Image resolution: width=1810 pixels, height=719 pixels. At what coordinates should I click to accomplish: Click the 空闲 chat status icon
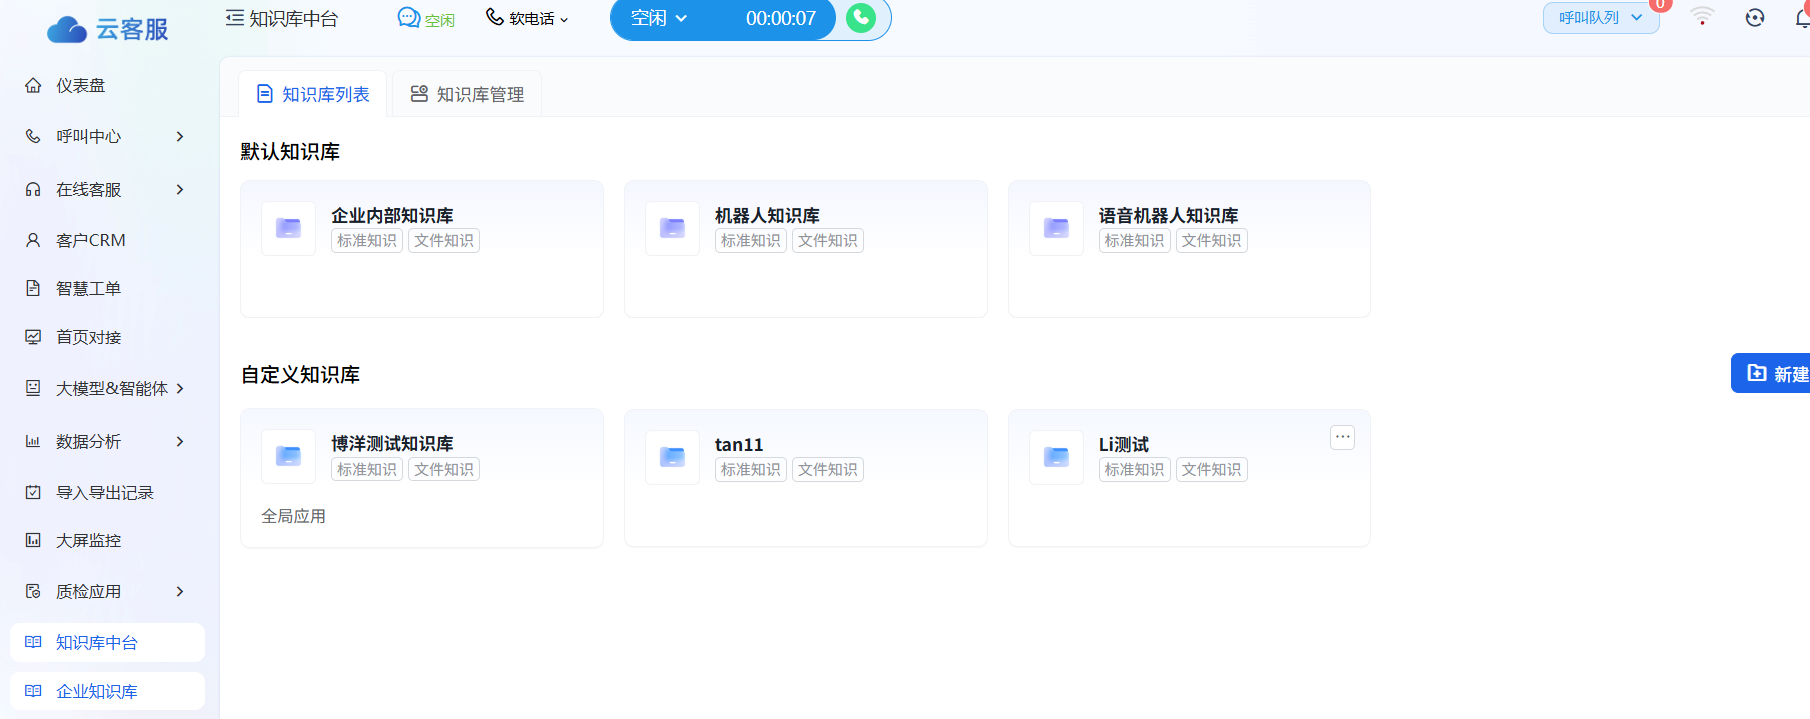(x=408, y=18)
